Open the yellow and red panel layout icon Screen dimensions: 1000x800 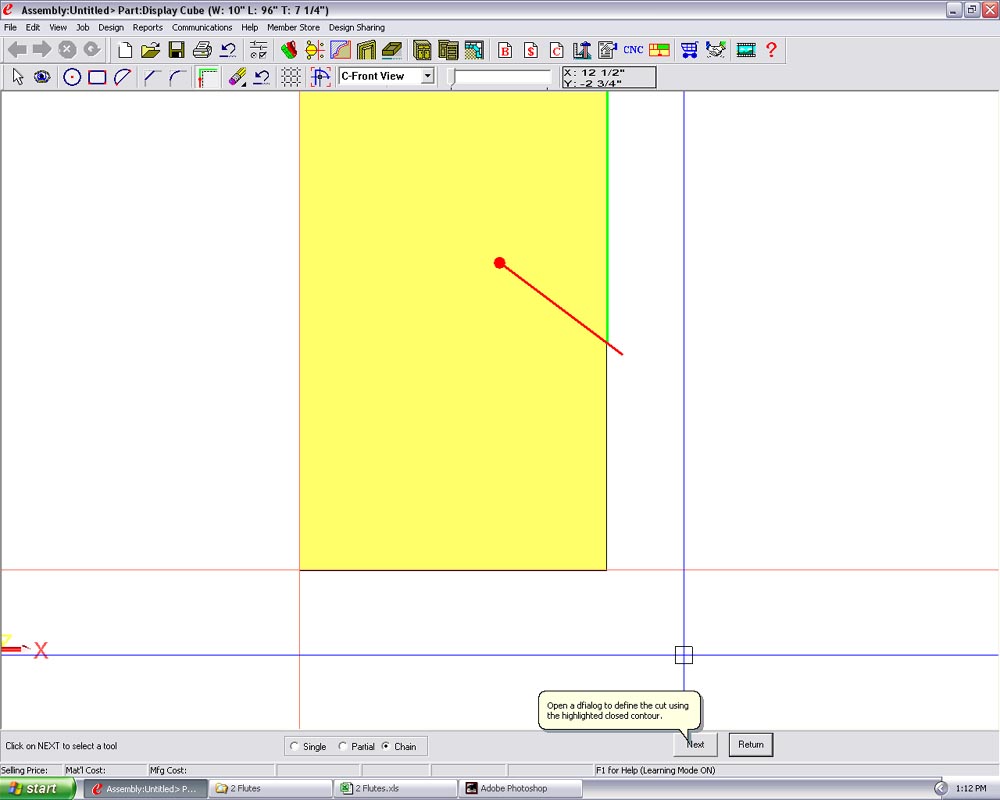click(659, 50)
